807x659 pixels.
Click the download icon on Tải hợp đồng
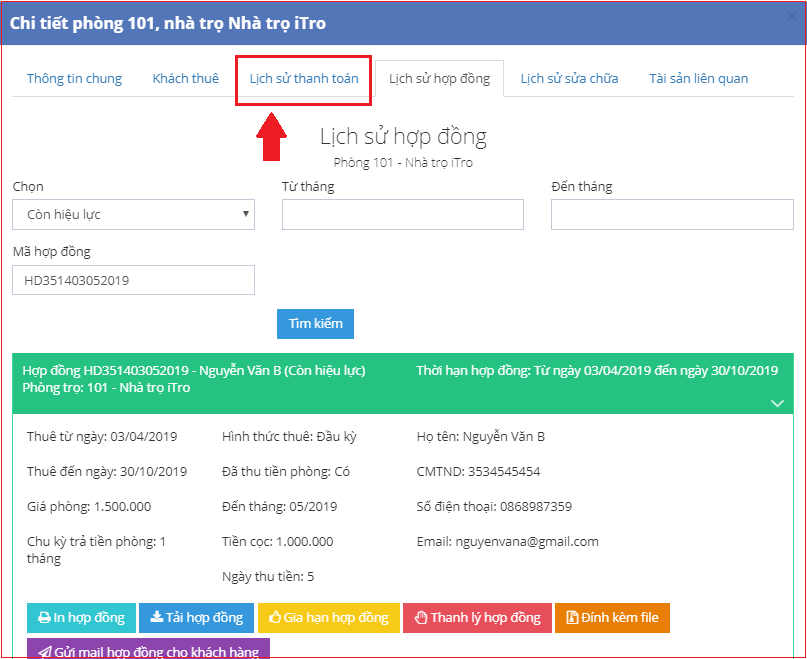tap(157, 618)
